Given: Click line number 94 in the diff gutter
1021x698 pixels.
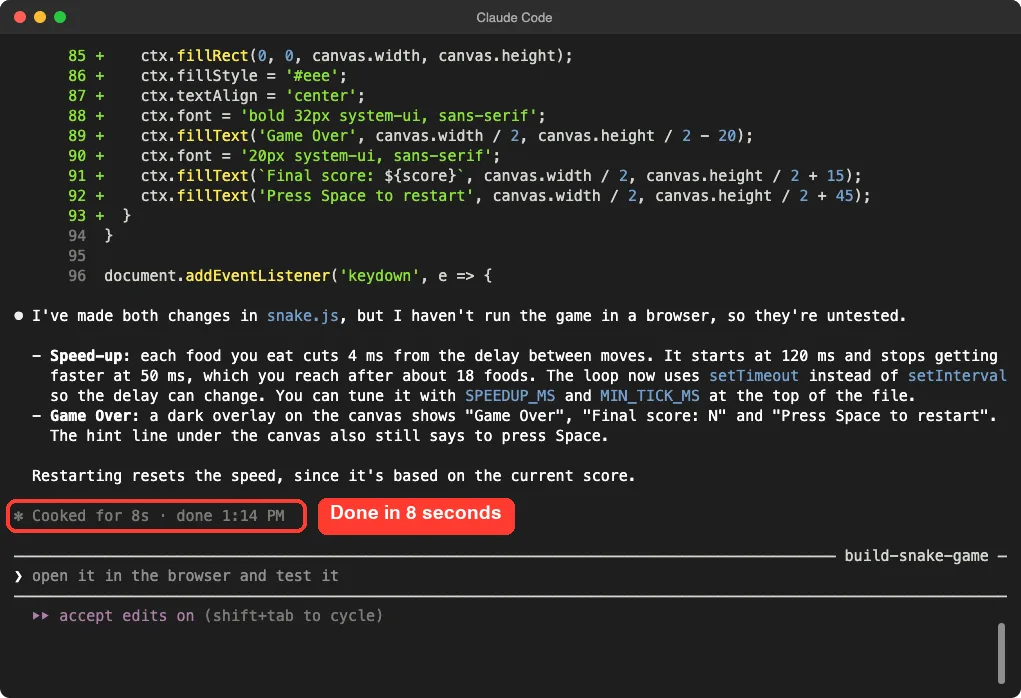Looking at the screenshot, I should 77,236.
